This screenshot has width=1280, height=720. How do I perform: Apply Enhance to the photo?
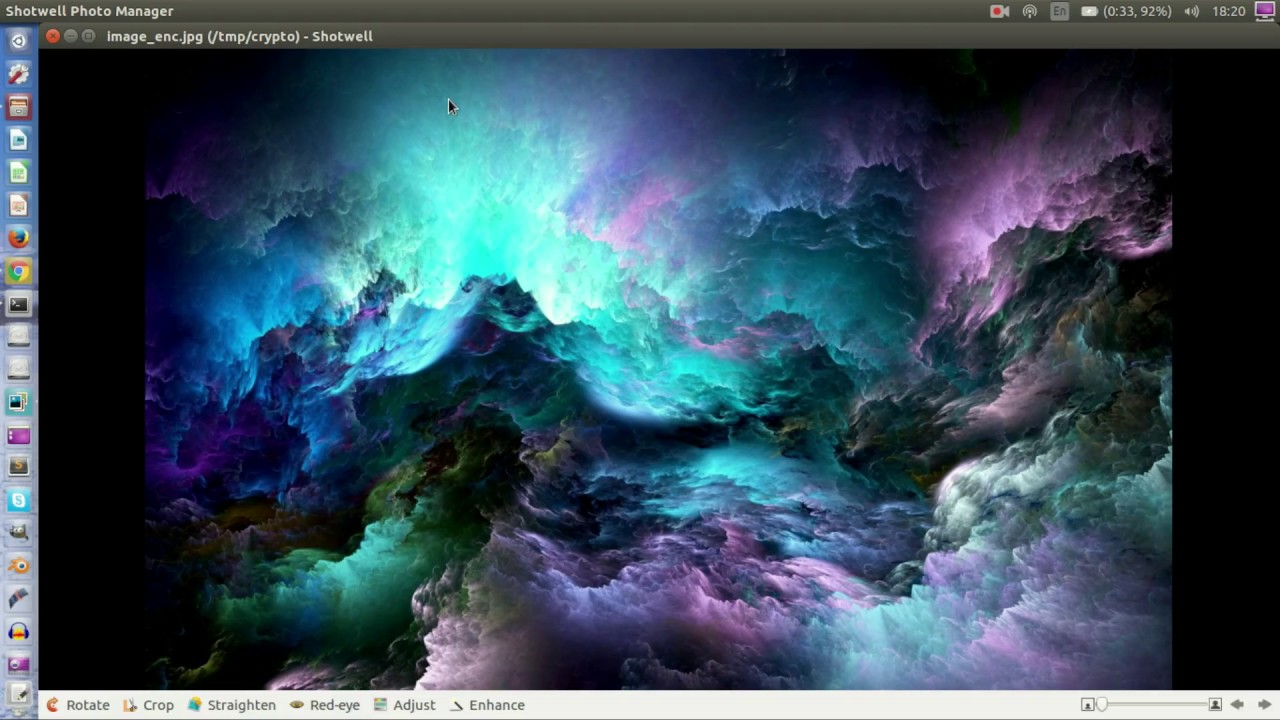pyautogui.click(x=487, y=705)
